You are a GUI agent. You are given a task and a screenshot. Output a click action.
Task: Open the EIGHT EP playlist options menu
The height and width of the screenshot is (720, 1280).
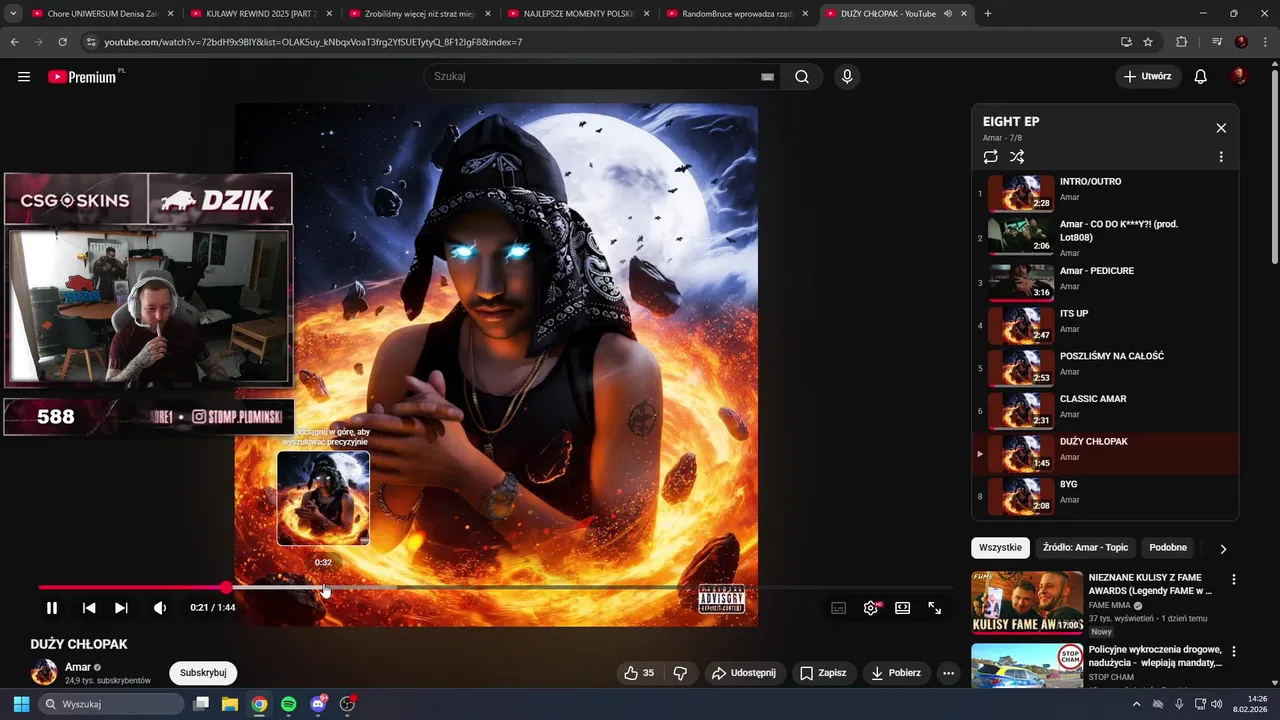[x=1221, y=157]
